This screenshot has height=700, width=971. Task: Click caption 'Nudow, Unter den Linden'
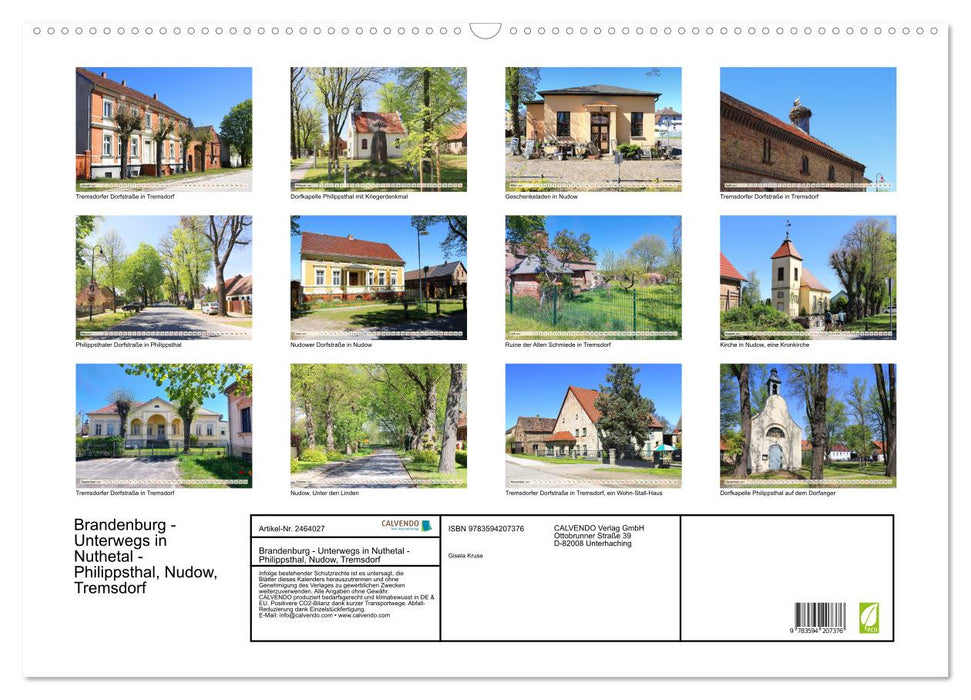coord(324,493)
